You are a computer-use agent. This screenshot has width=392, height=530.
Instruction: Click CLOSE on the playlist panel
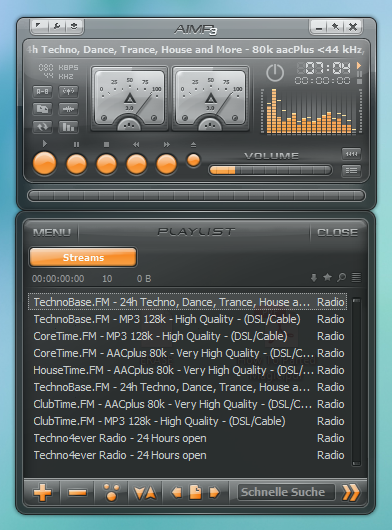point(337,233)
